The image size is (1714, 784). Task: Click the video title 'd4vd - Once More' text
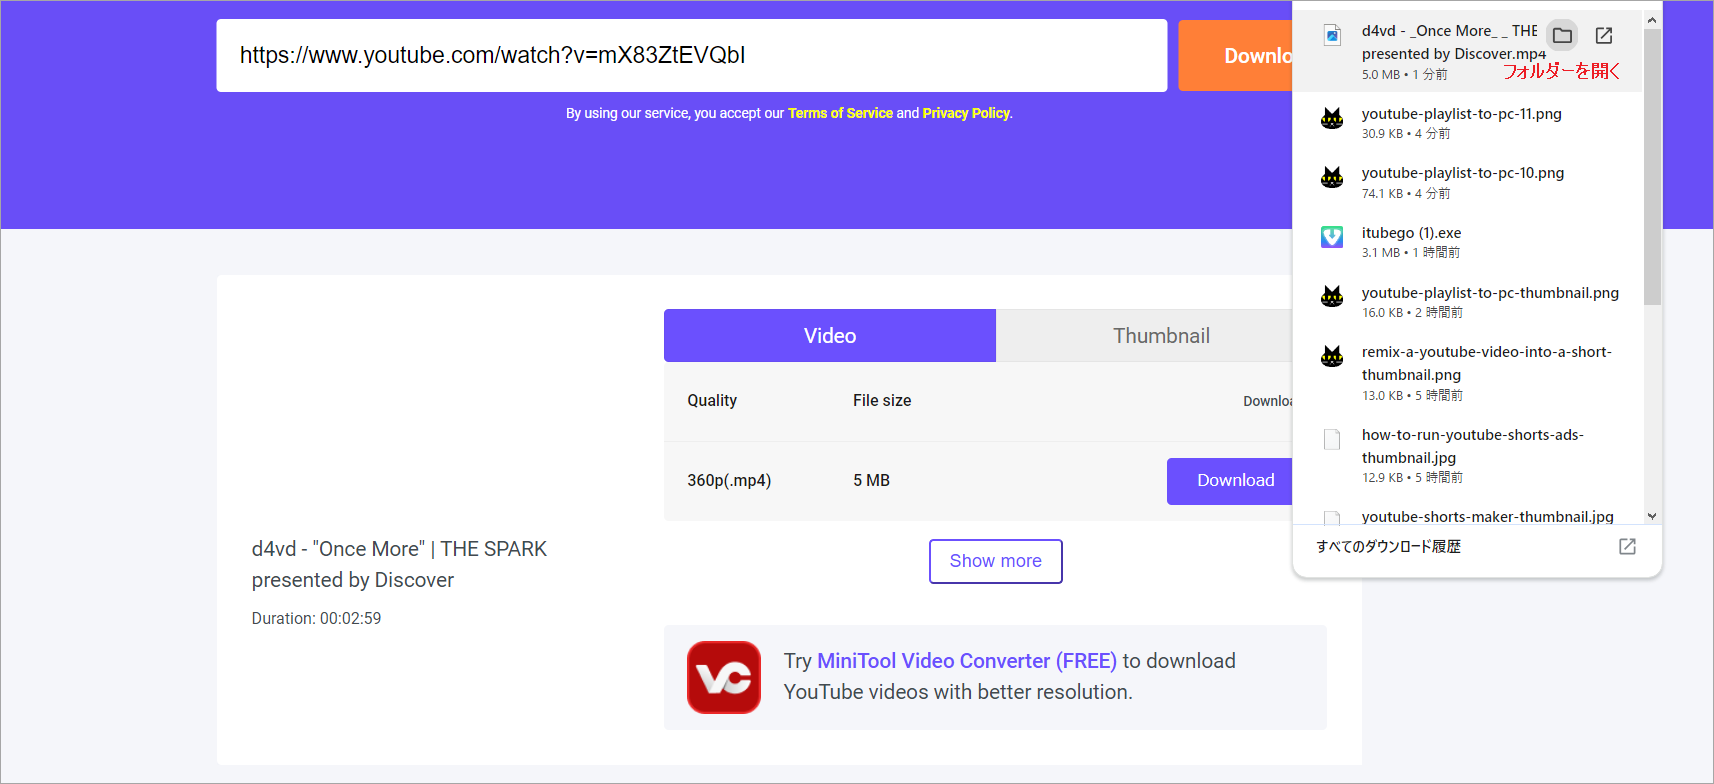pos(399,564)
